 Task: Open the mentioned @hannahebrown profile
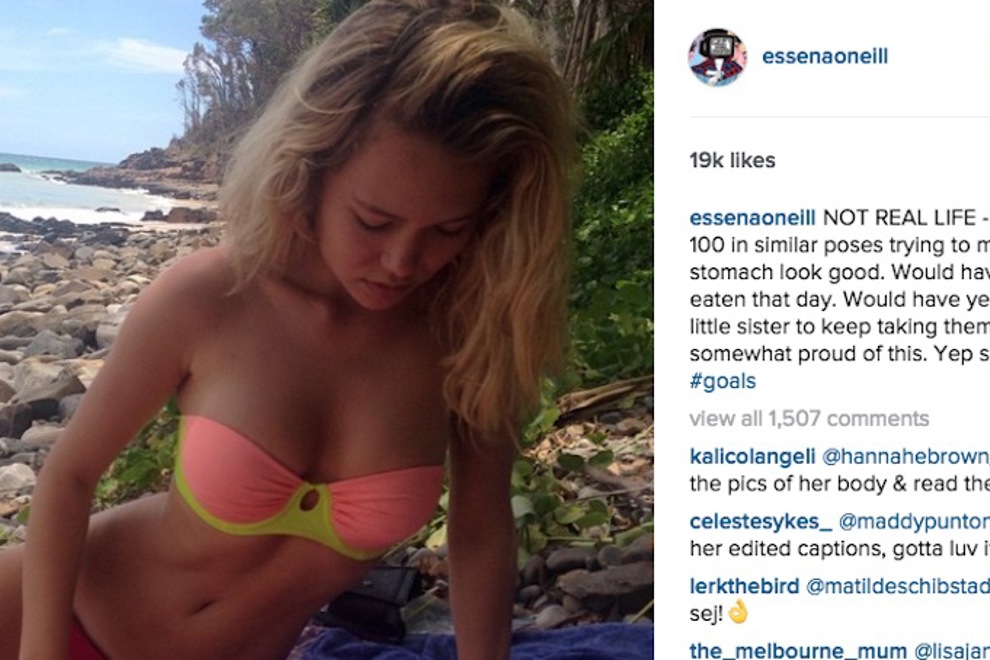905,456
